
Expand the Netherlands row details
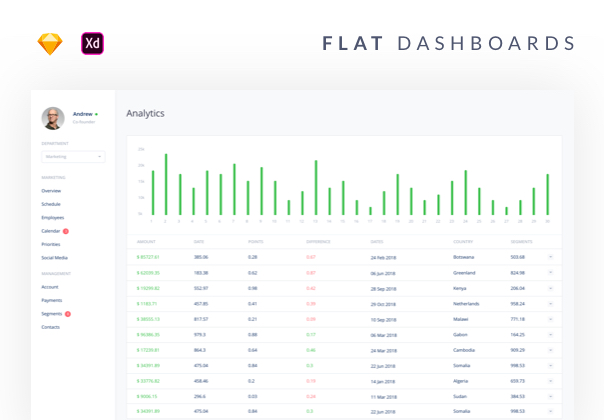point(549,303)
